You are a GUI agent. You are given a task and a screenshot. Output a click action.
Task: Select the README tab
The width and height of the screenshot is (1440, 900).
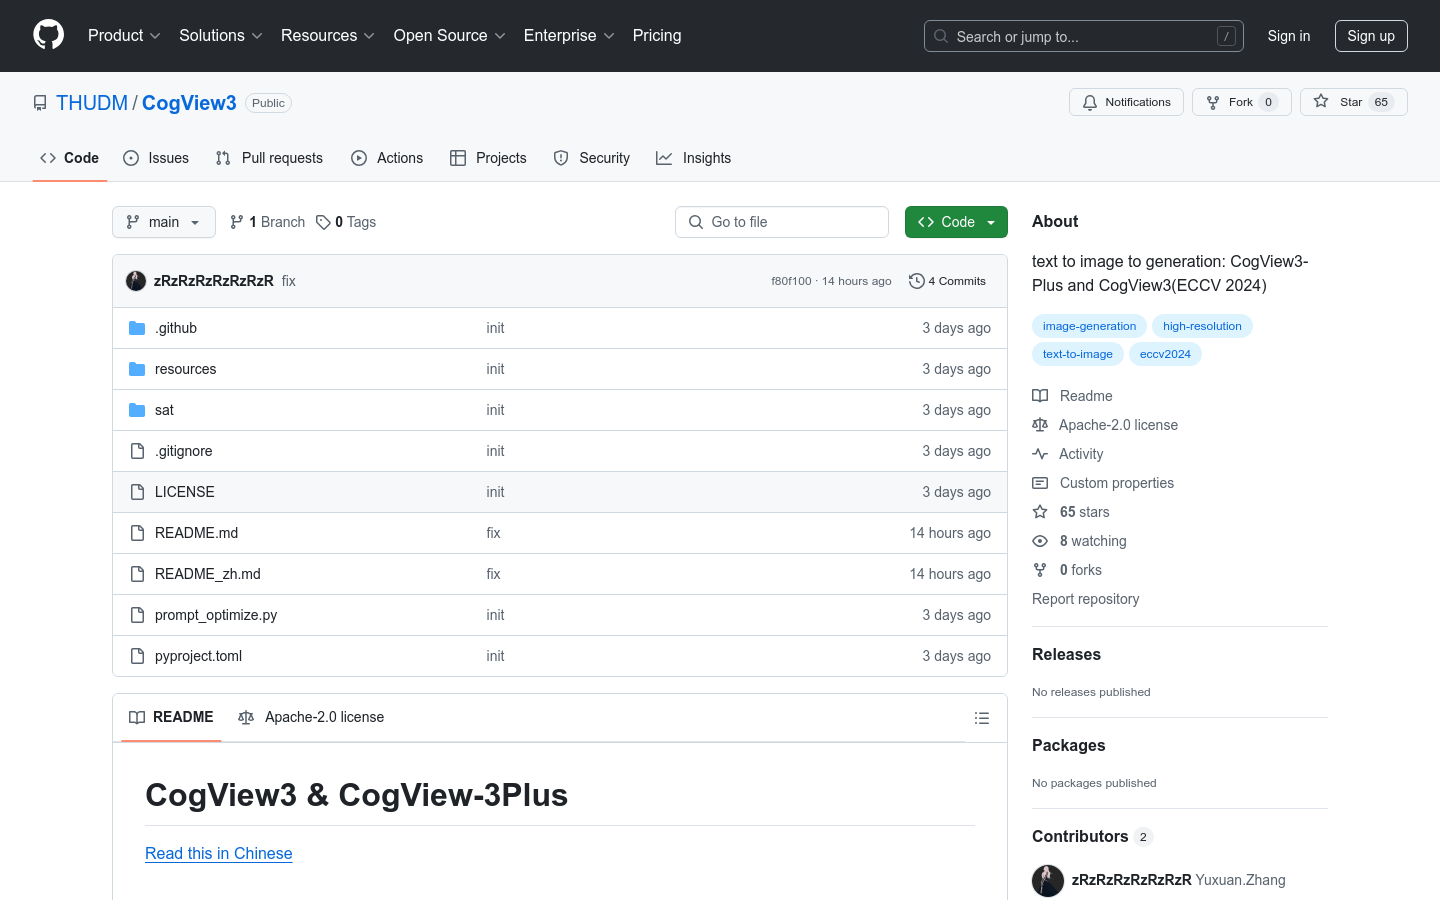171,717
